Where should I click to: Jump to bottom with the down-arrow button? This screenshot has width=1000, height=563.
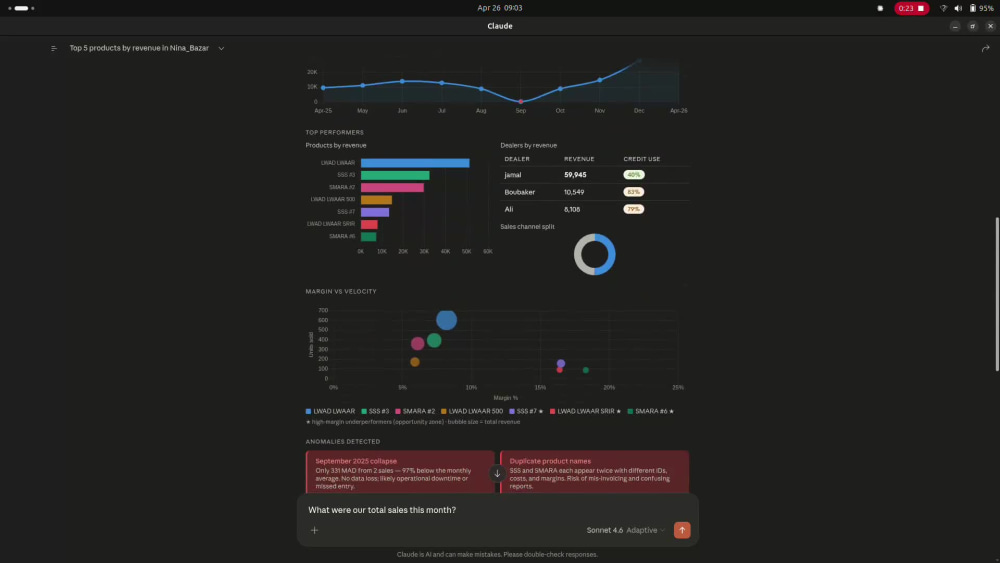click(497, 473)
